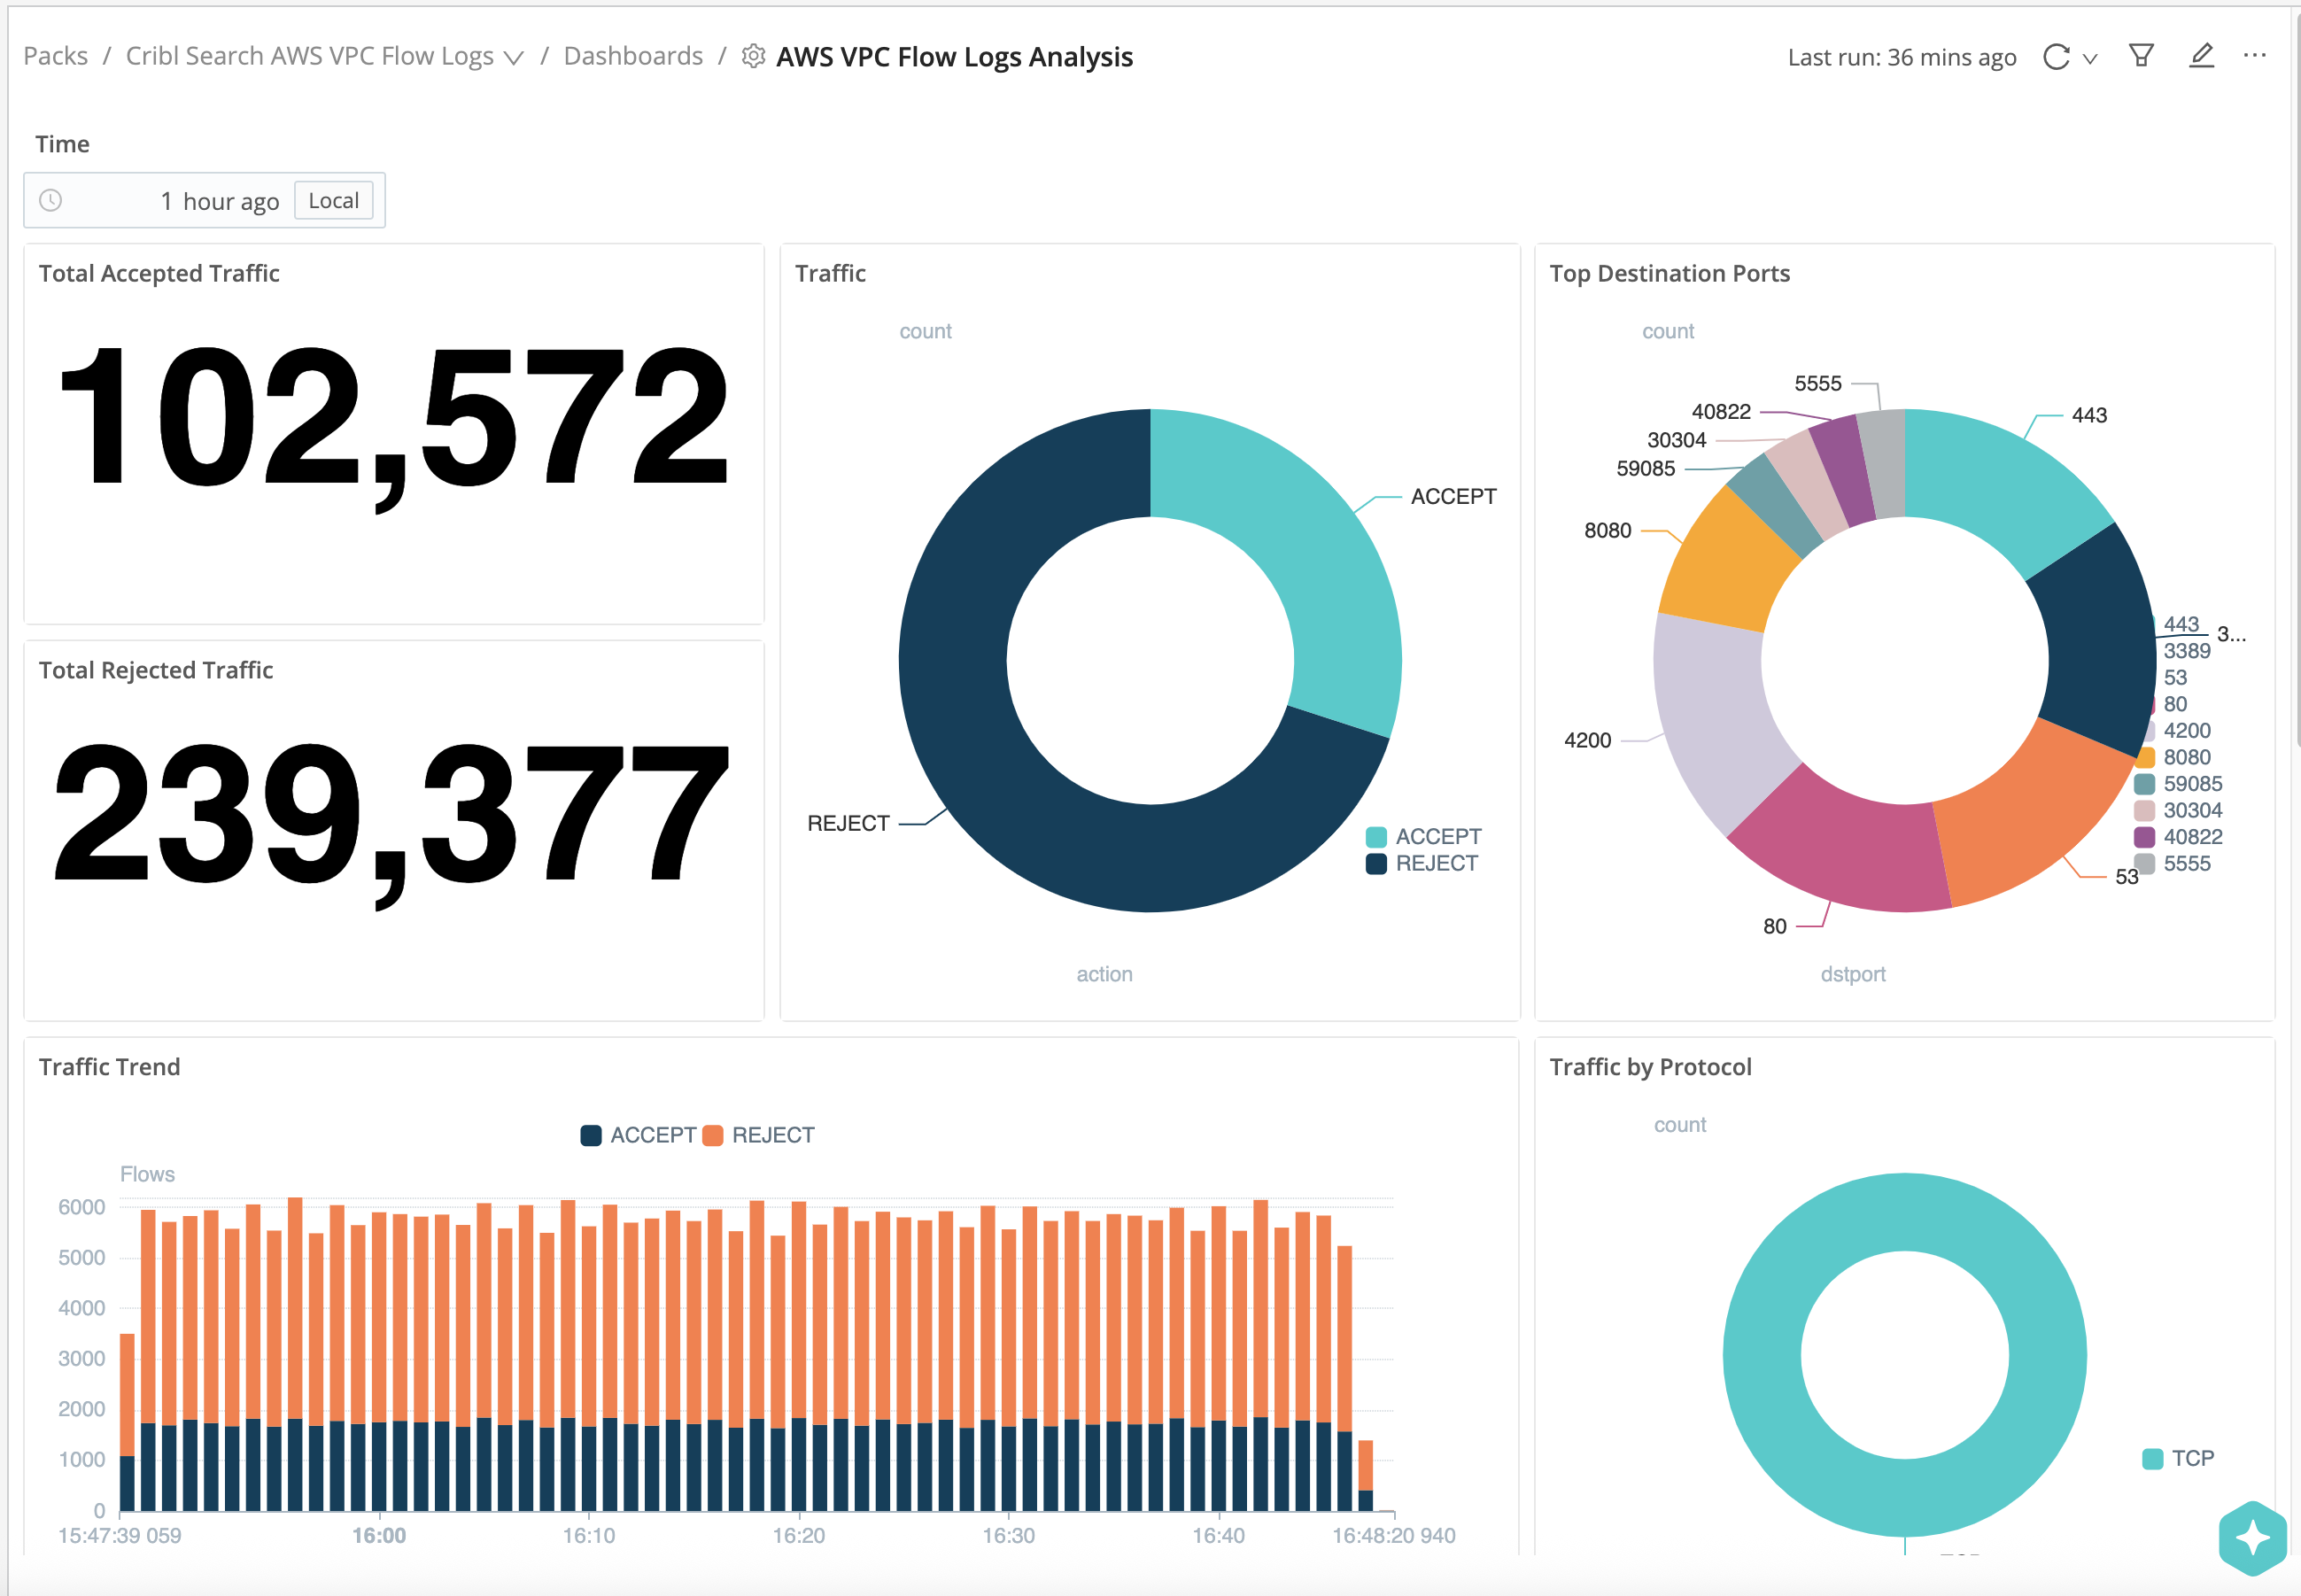This screenshot has height=1596, width=2301.
Task: Open the AI assistant sparkle button
Action: [2252, 1537]
